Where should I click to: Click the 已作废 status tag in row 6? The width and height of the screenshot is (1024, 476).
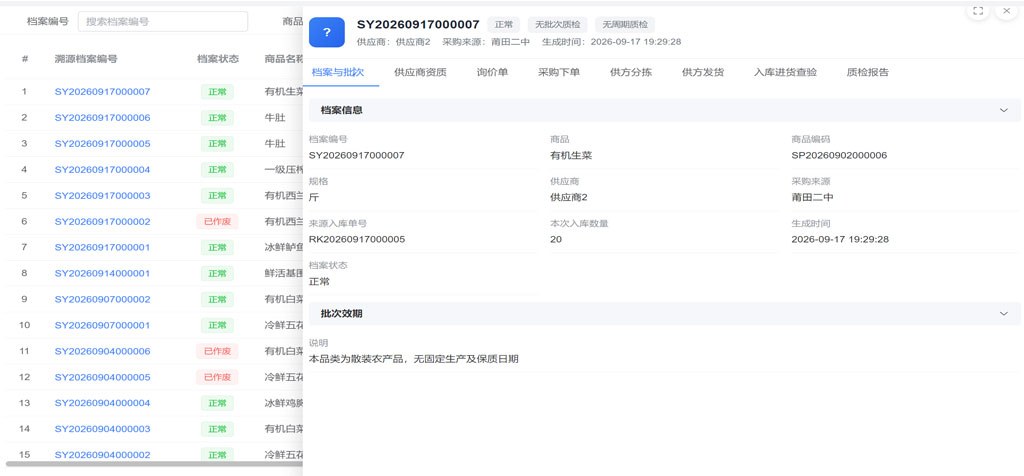tap(217, 222)
